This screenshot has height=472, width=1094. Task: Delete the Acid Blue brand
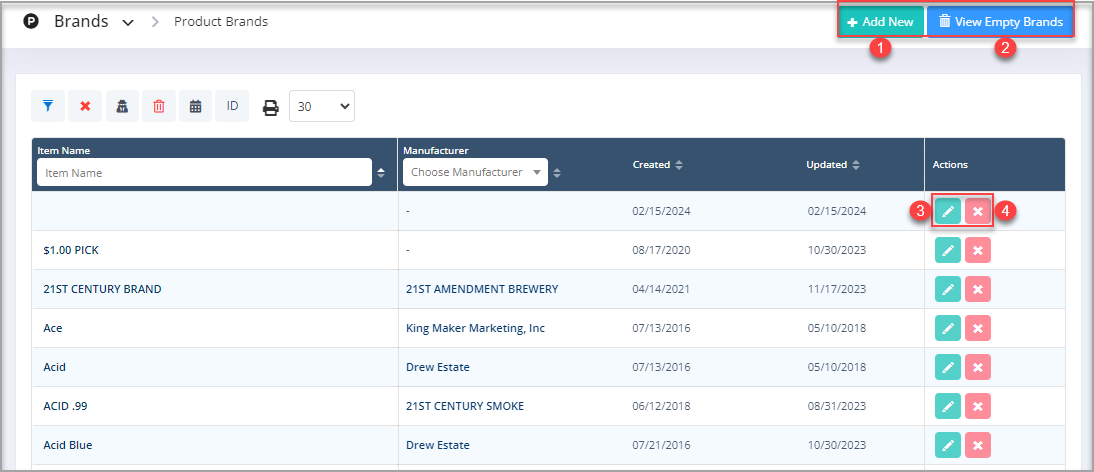[978, 446]
